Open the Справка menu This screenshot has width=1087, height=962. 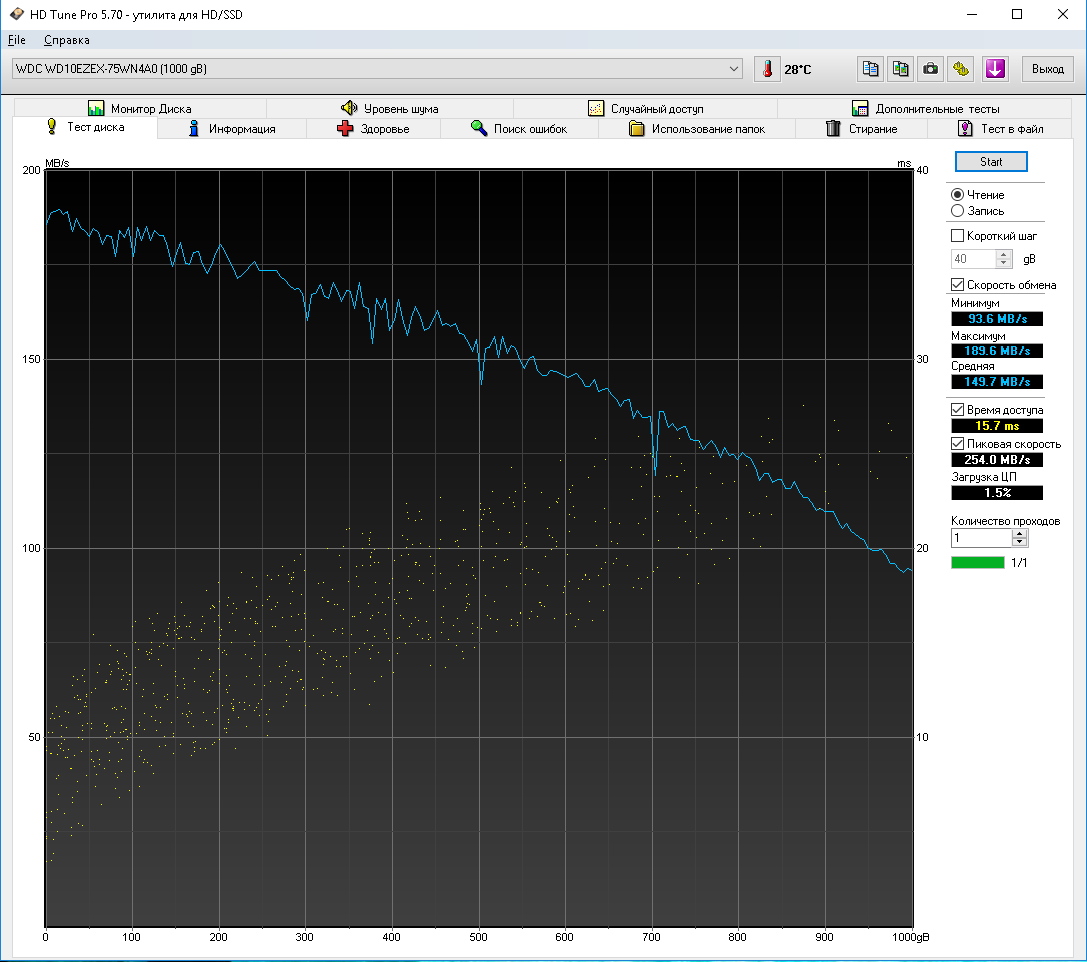coord(67,40)
